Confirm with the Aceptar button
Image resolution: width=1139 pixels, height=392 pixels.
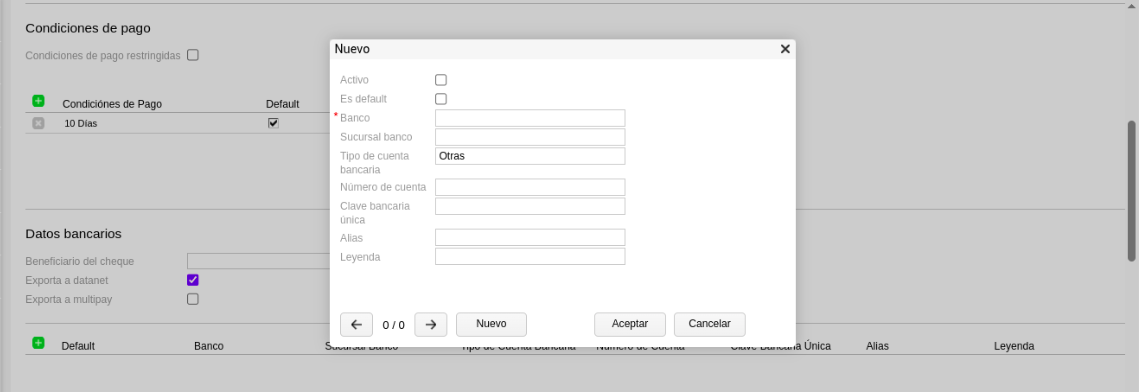tap(630, 324)
